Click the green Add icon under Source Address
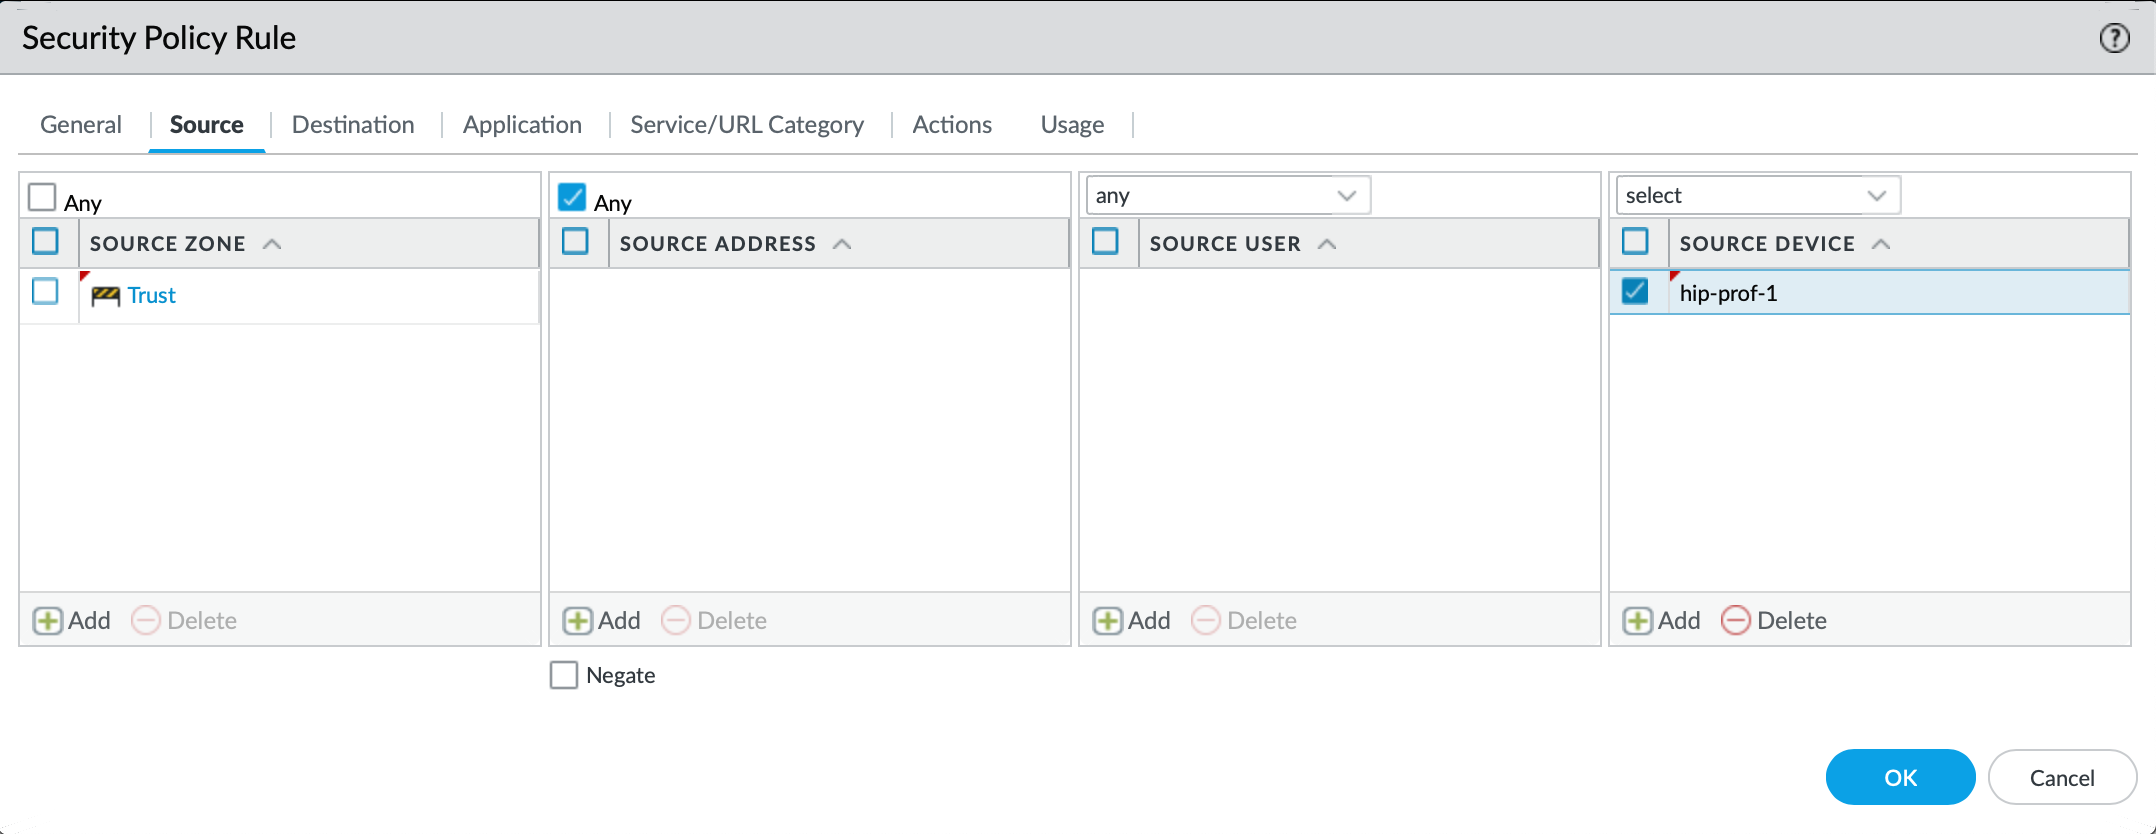The height and width of the screenshot is (834, 2156). (578, 621)
